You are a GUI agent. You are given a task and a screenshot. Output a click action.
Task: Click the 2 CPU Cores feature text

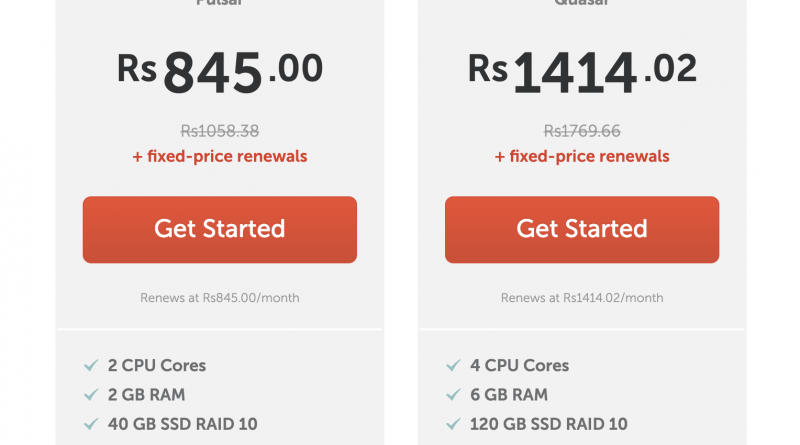(157, 365)
